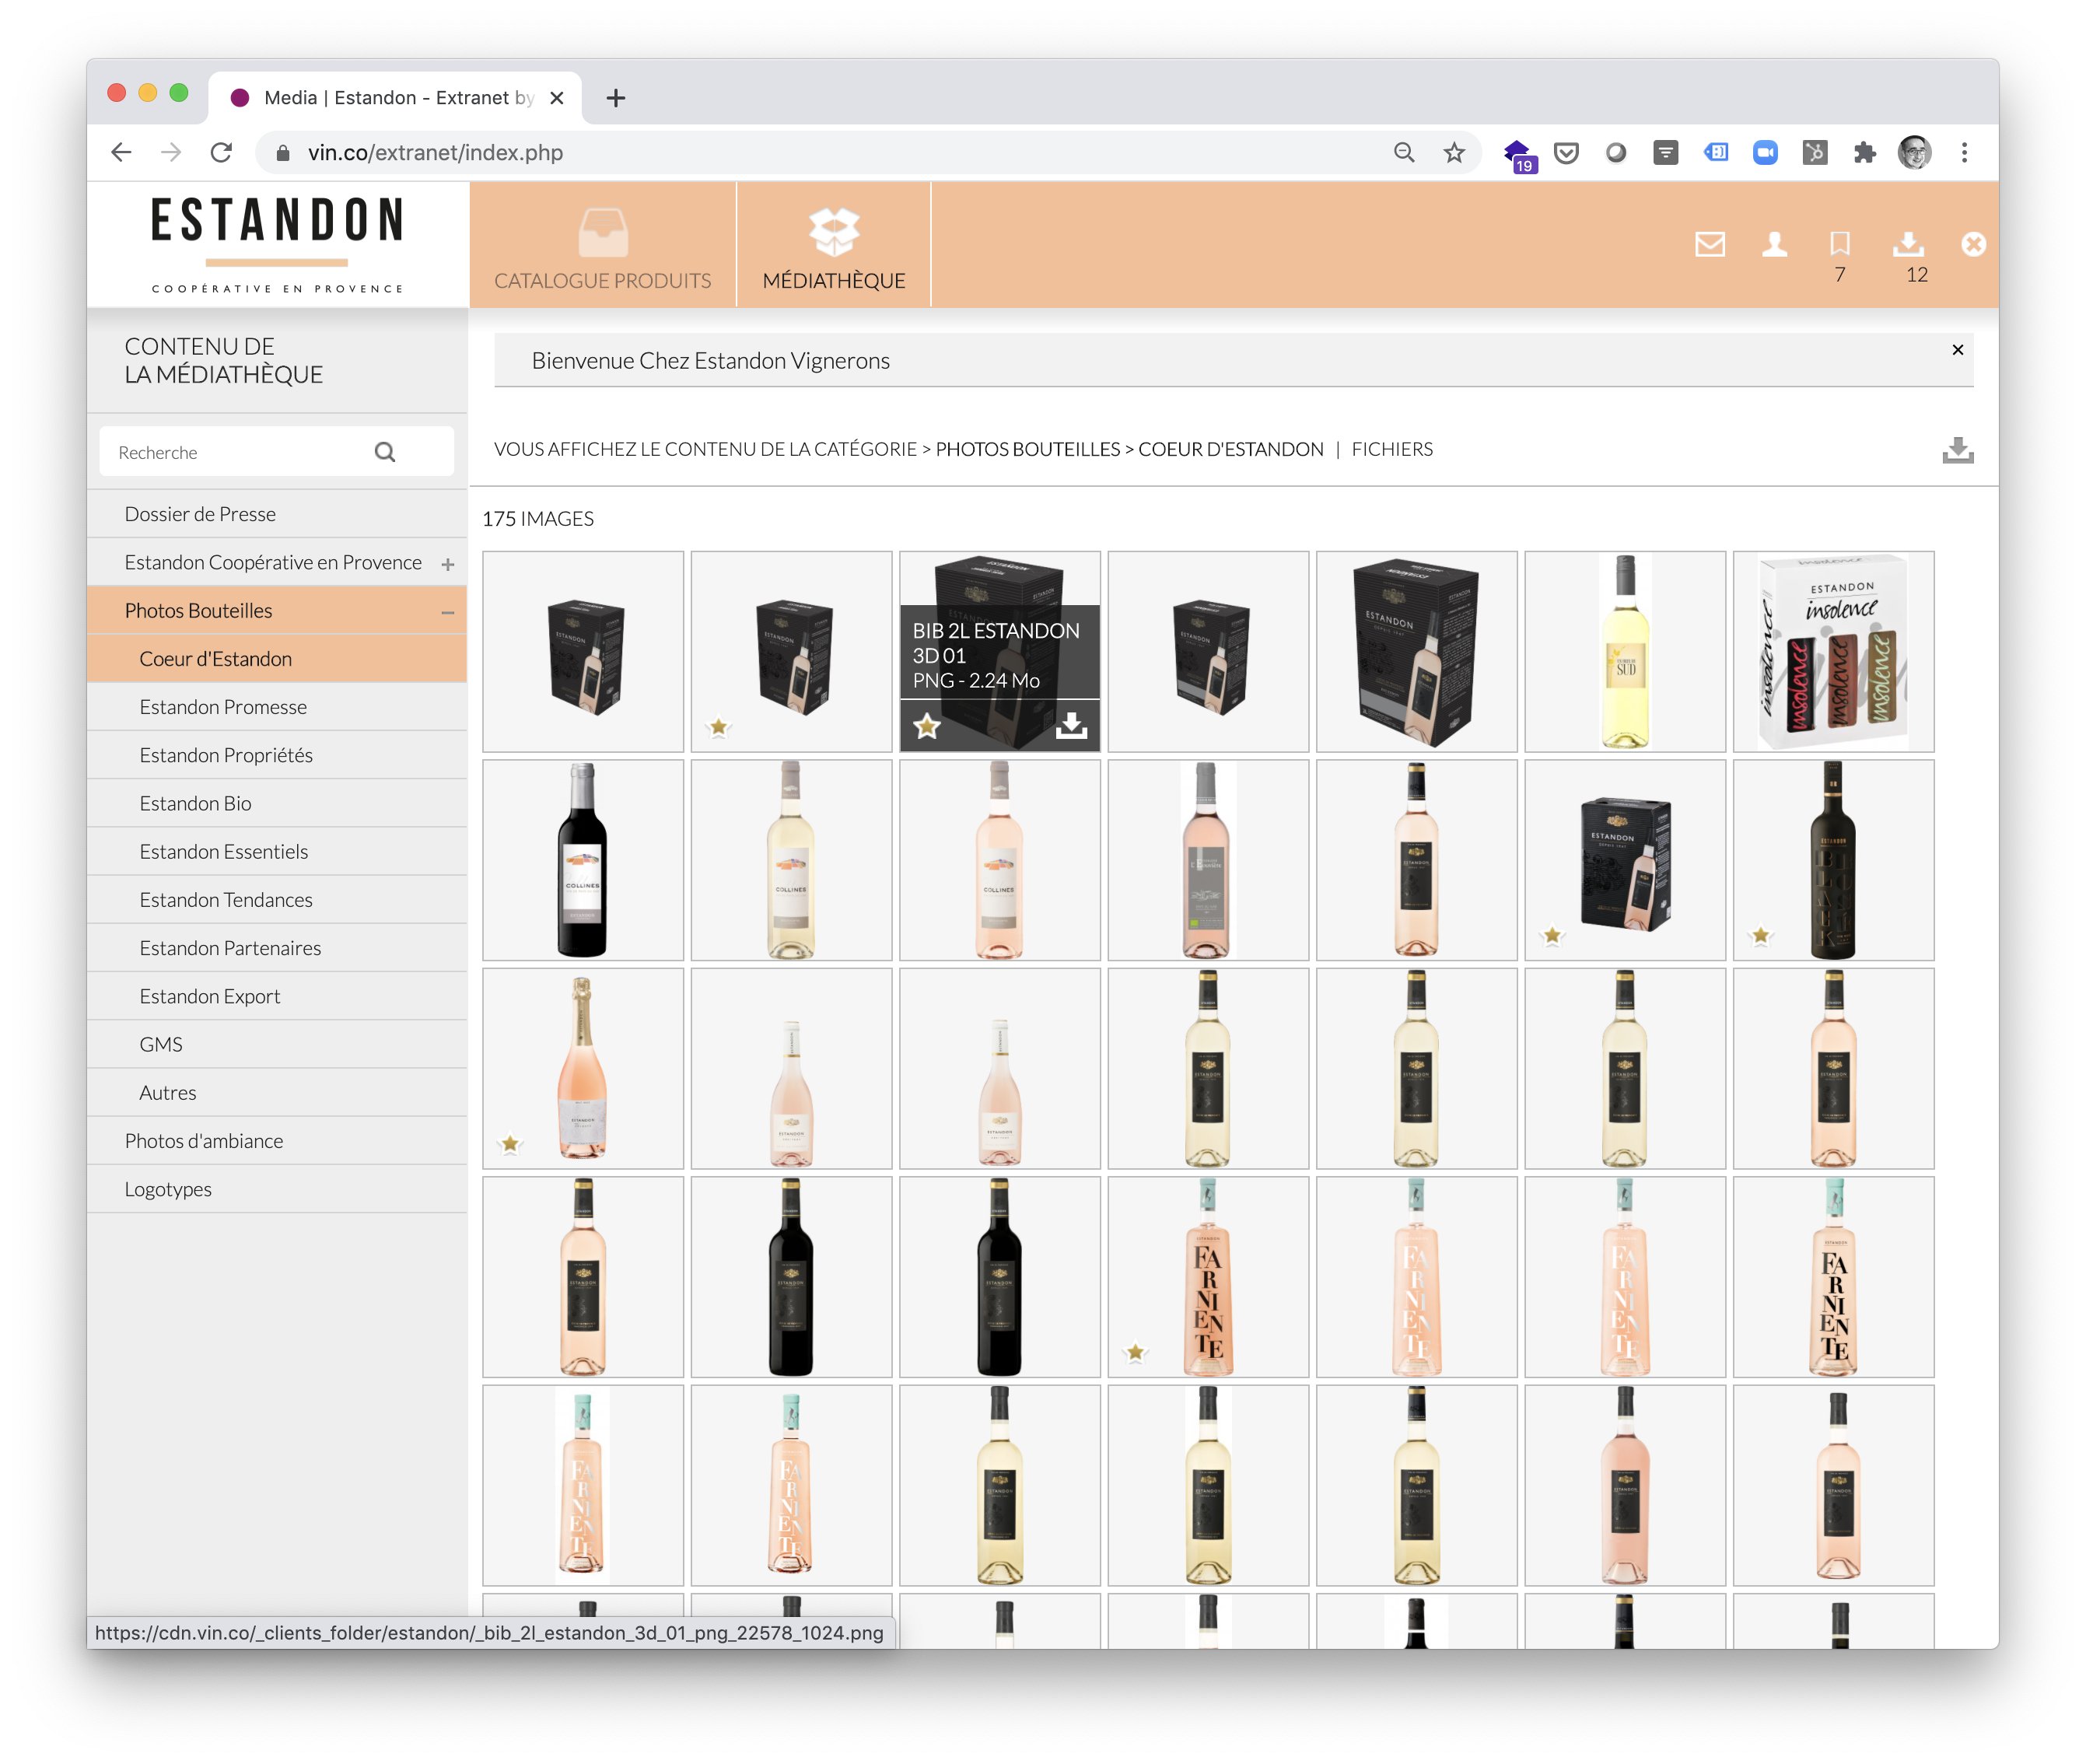This screenshot has width=2086, height=1764.
Task: Collapse Photos Bouteilles with minus sign
Action: pyautogui.click(x=448, y=612)
